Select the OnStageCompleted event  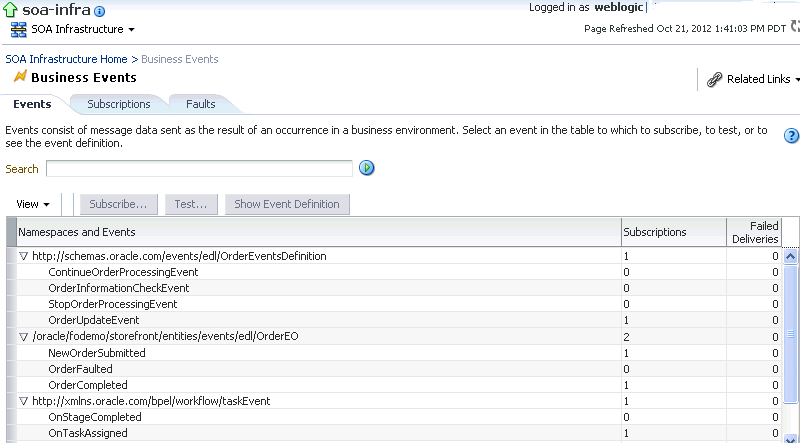(x=95, y=417)
